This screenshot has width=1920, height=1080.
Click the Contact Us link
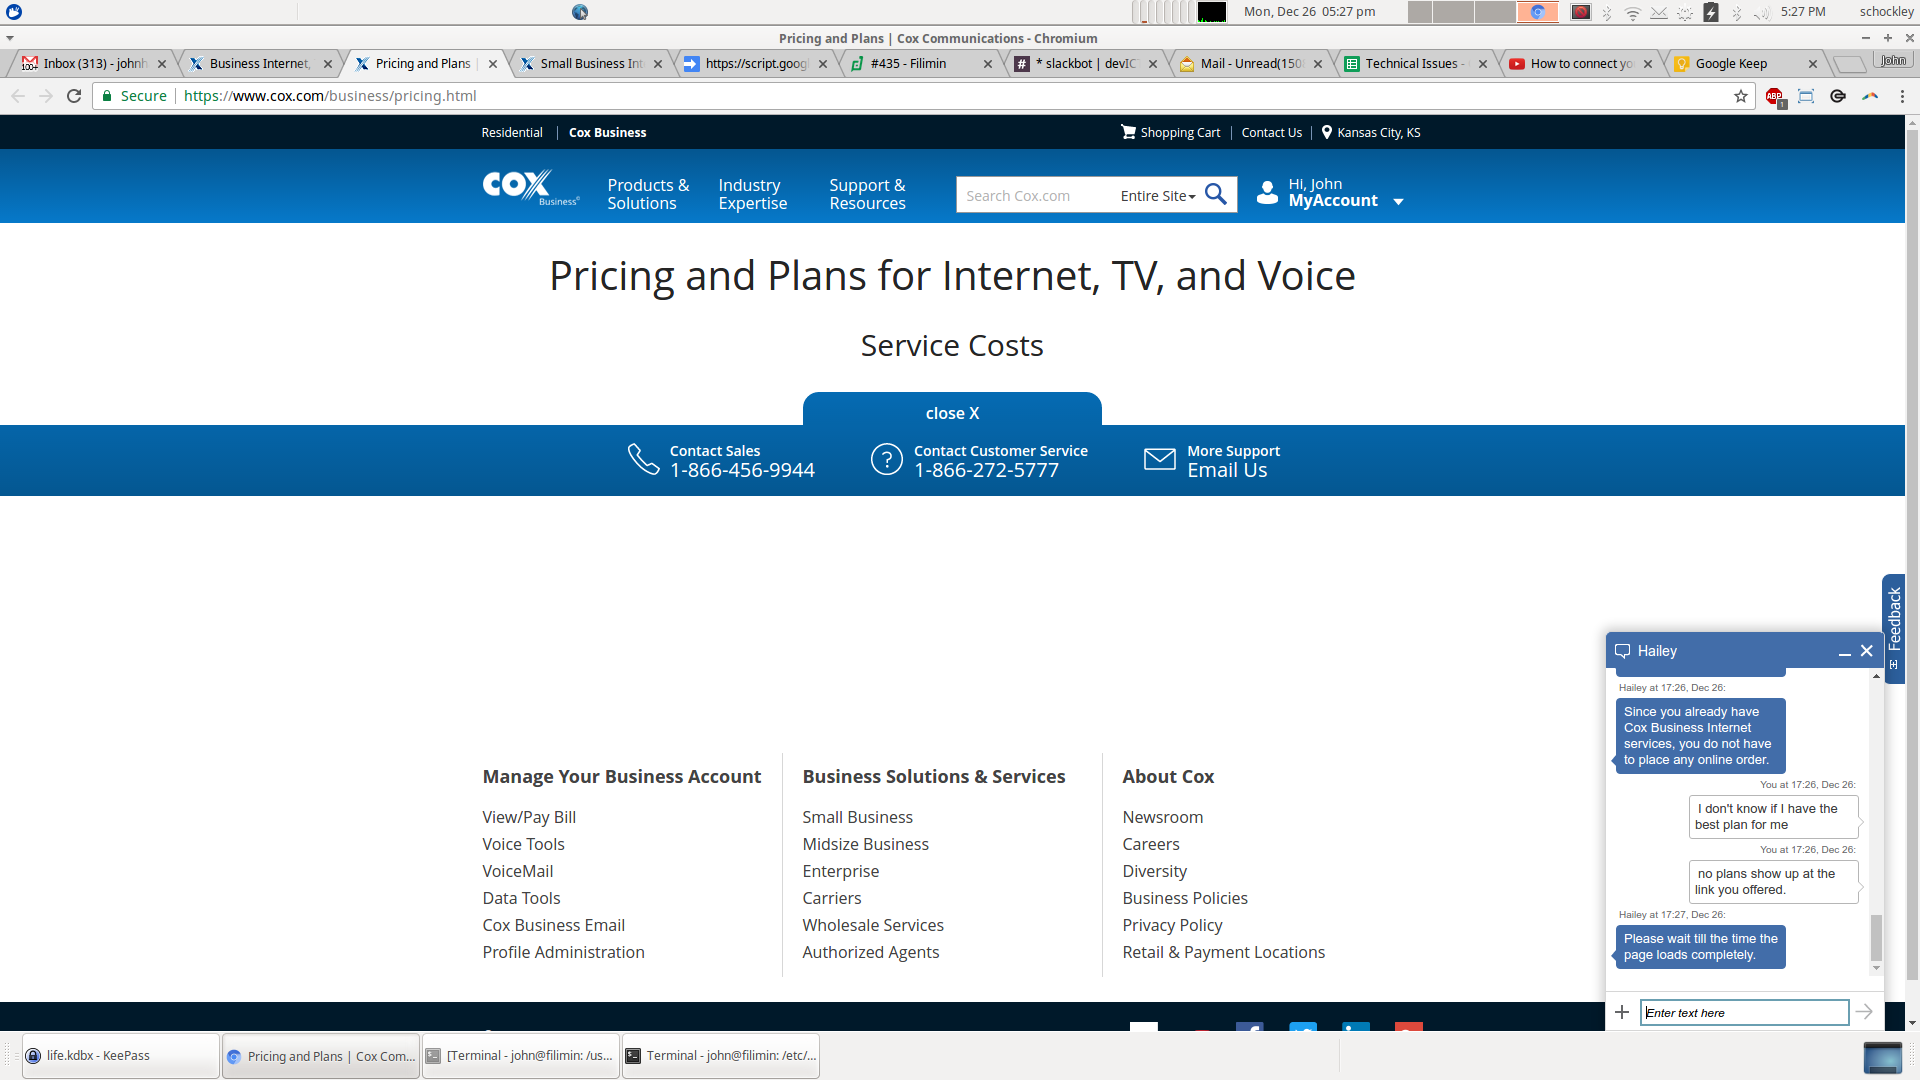(x=1272, y=132)
